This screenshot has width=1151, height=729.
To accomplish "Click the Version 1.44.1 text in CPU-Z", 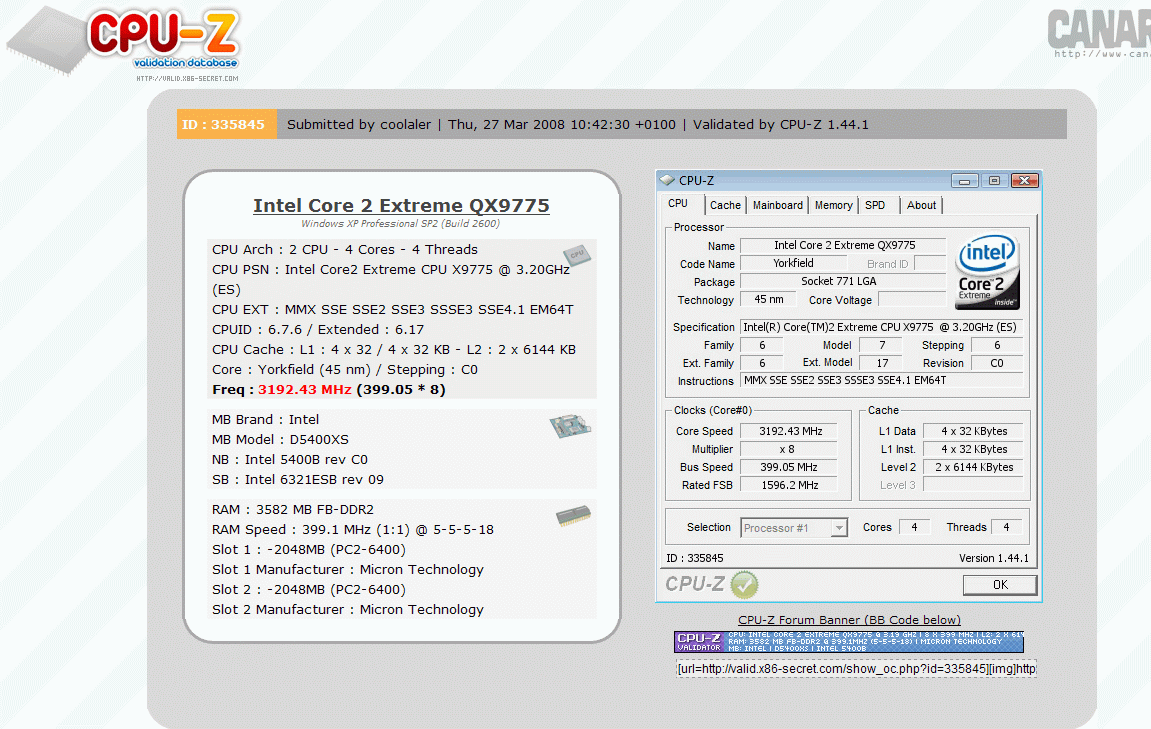I will [x=994, y=558].
